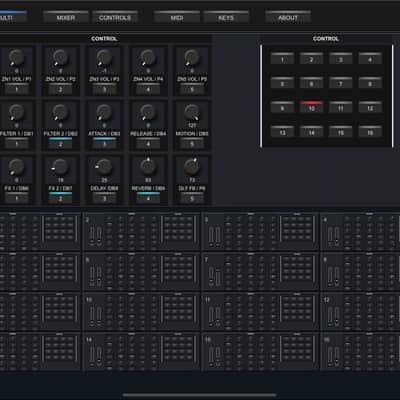
Task: Select button 3 in right CONTROL grid
Action: (x=341, y=59)
